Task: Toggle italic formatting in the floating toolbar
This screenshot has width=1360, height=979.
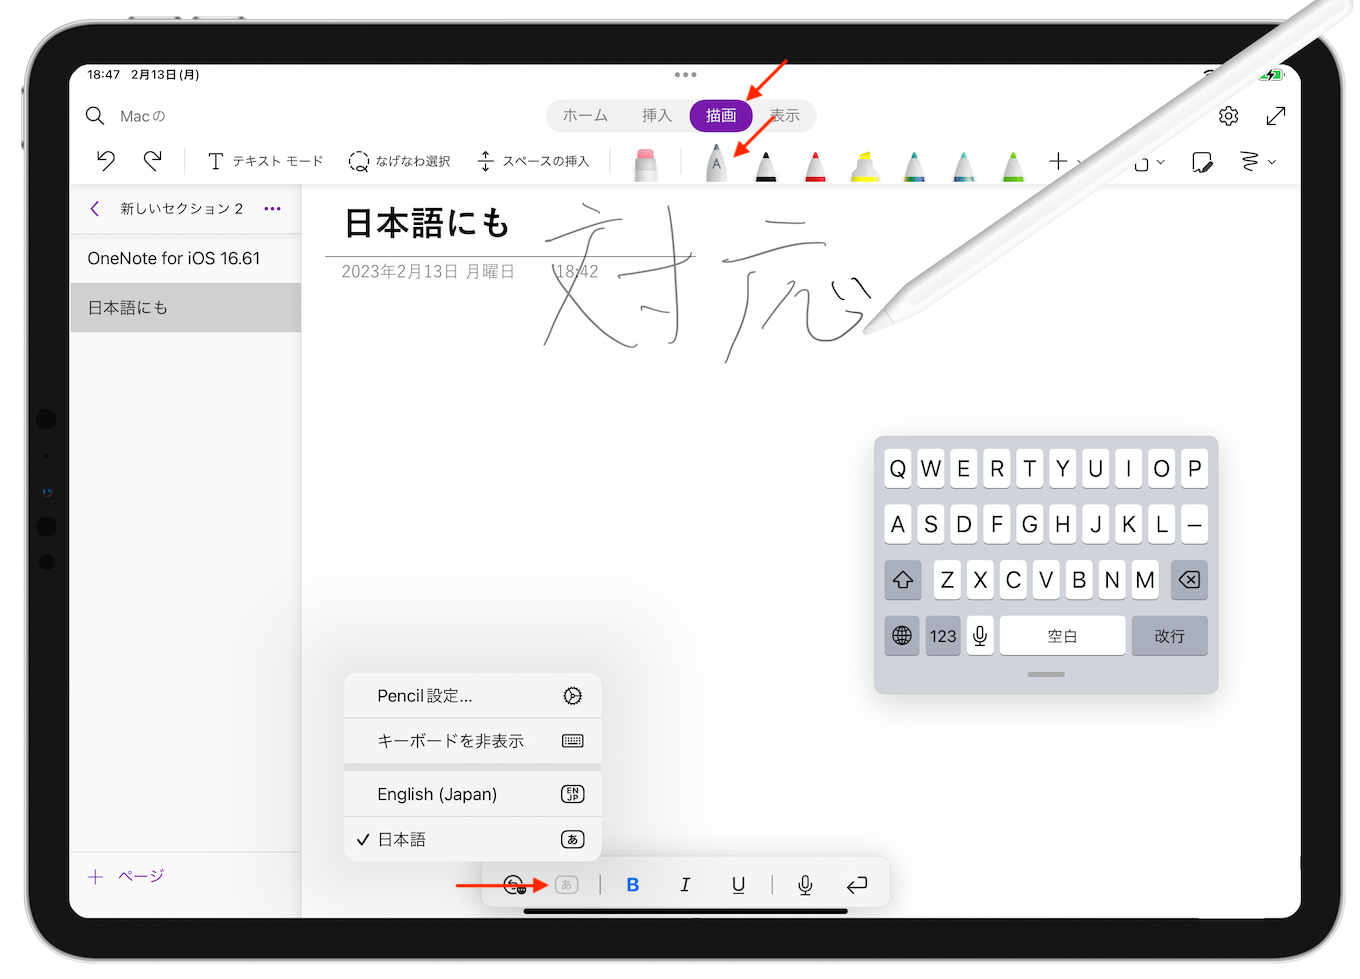Action: (x=685, y=885)
